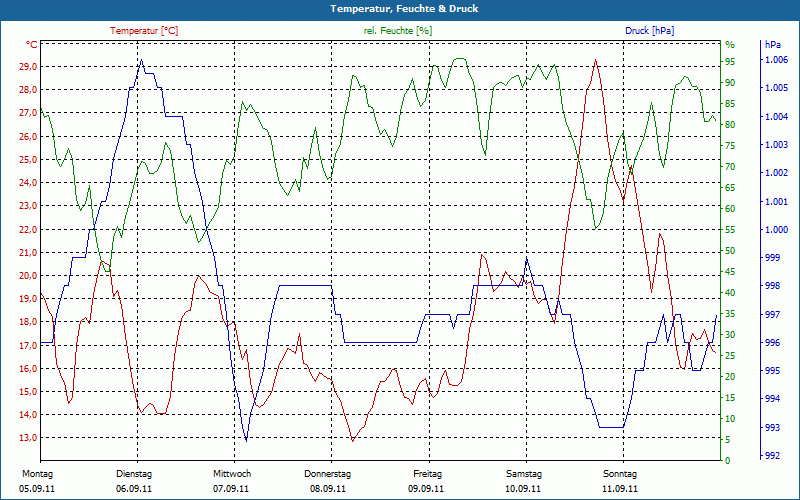This screenshot has height=500, width=800.
Task: Click the '08.09.11' date label
Action: tap(328, 489)
